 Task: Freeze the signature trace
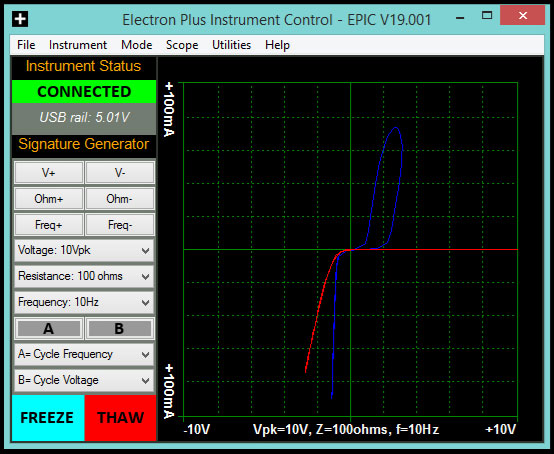tap(48, 418)
